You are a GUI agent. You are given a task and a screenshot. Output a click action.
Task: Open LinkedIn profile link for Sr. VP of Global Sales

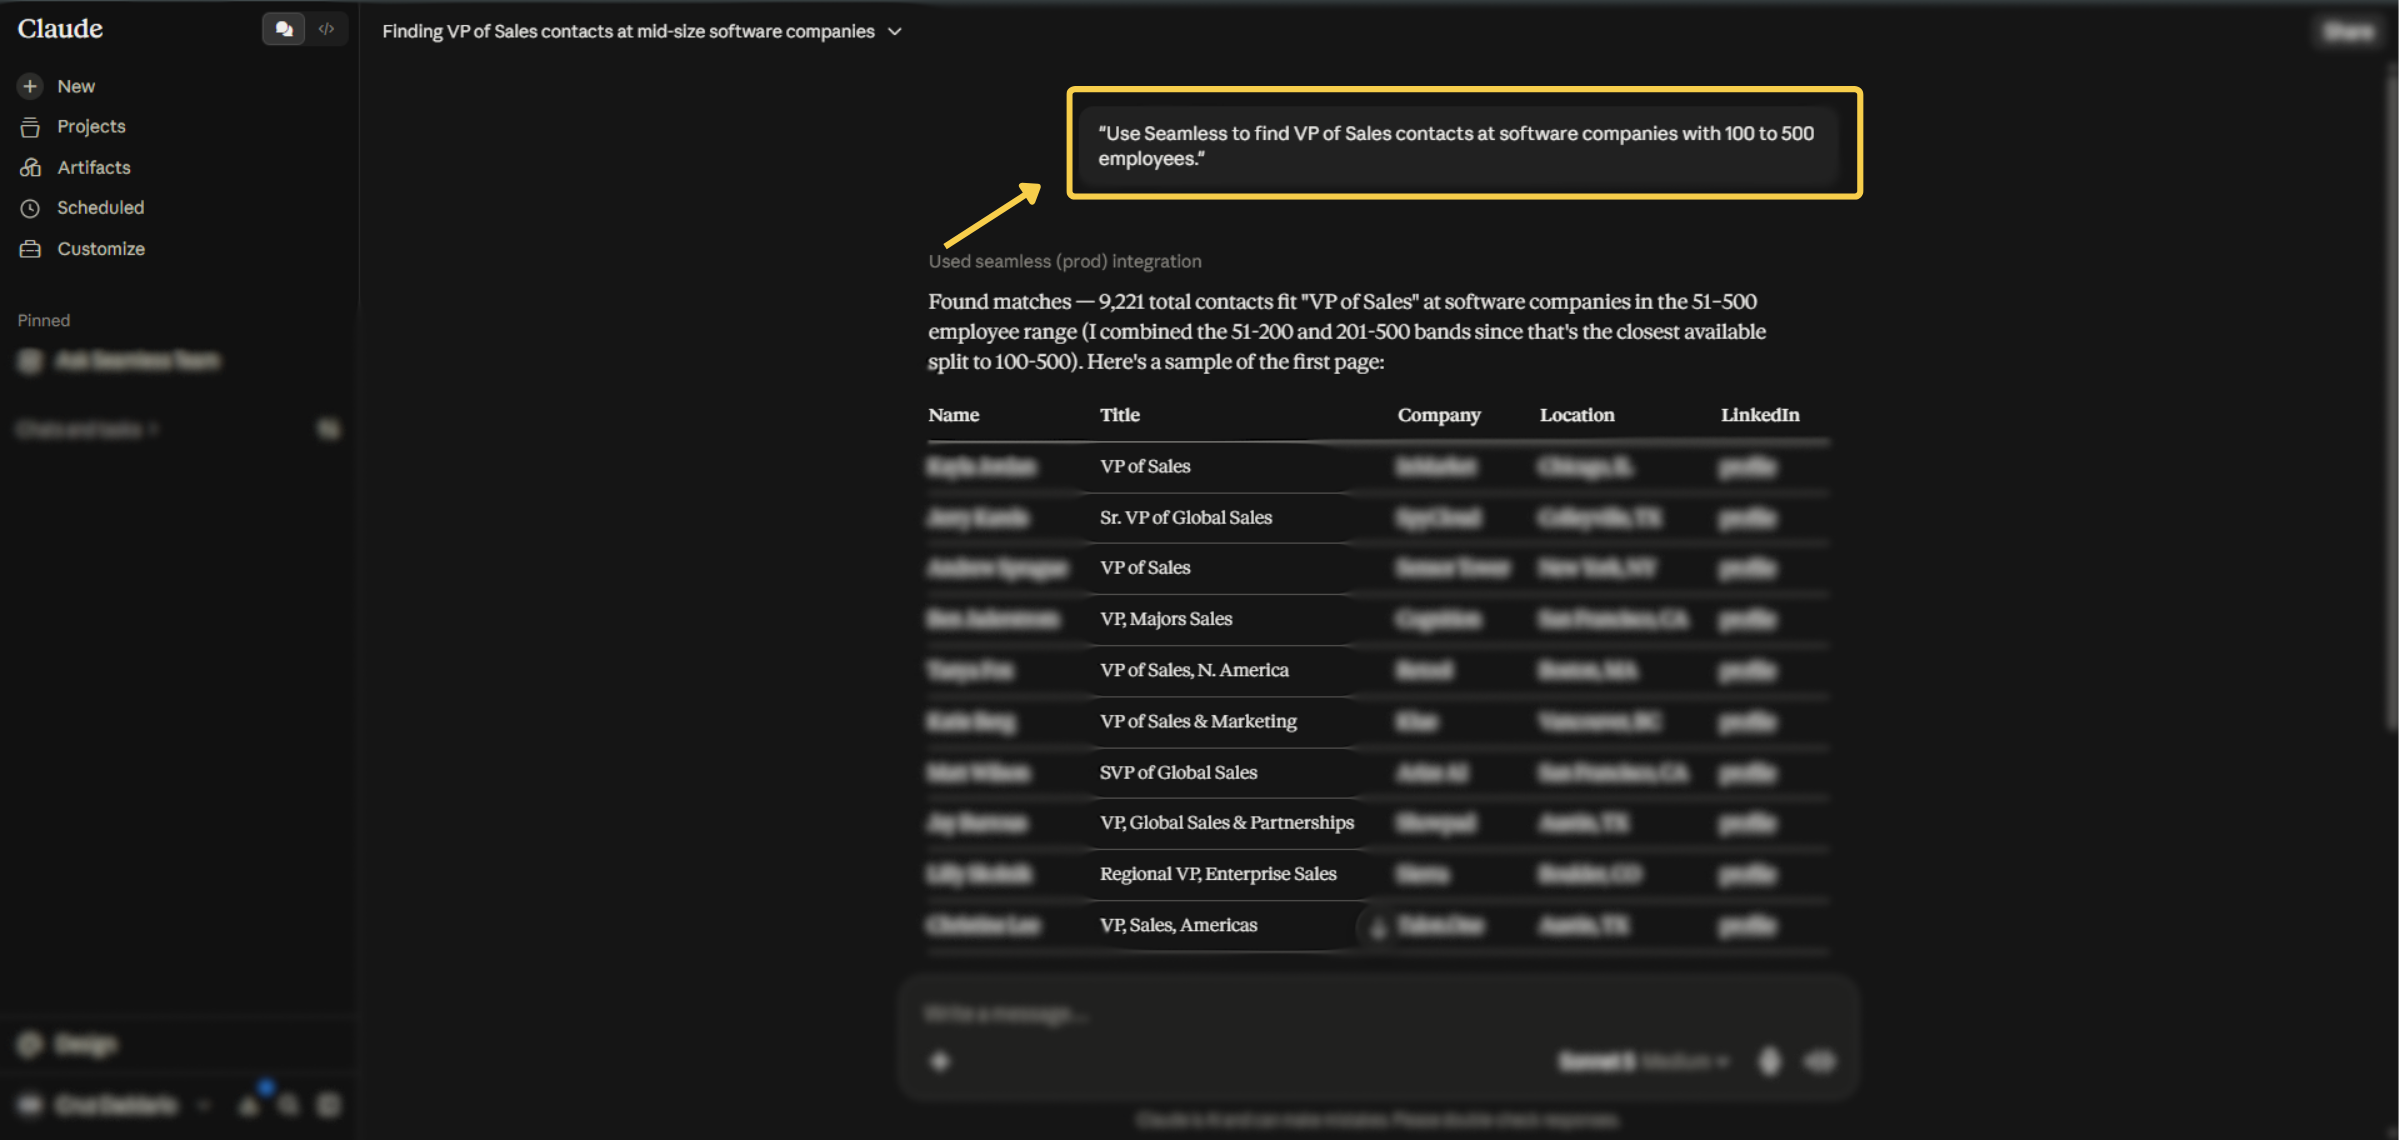[x=1747, y=518]
